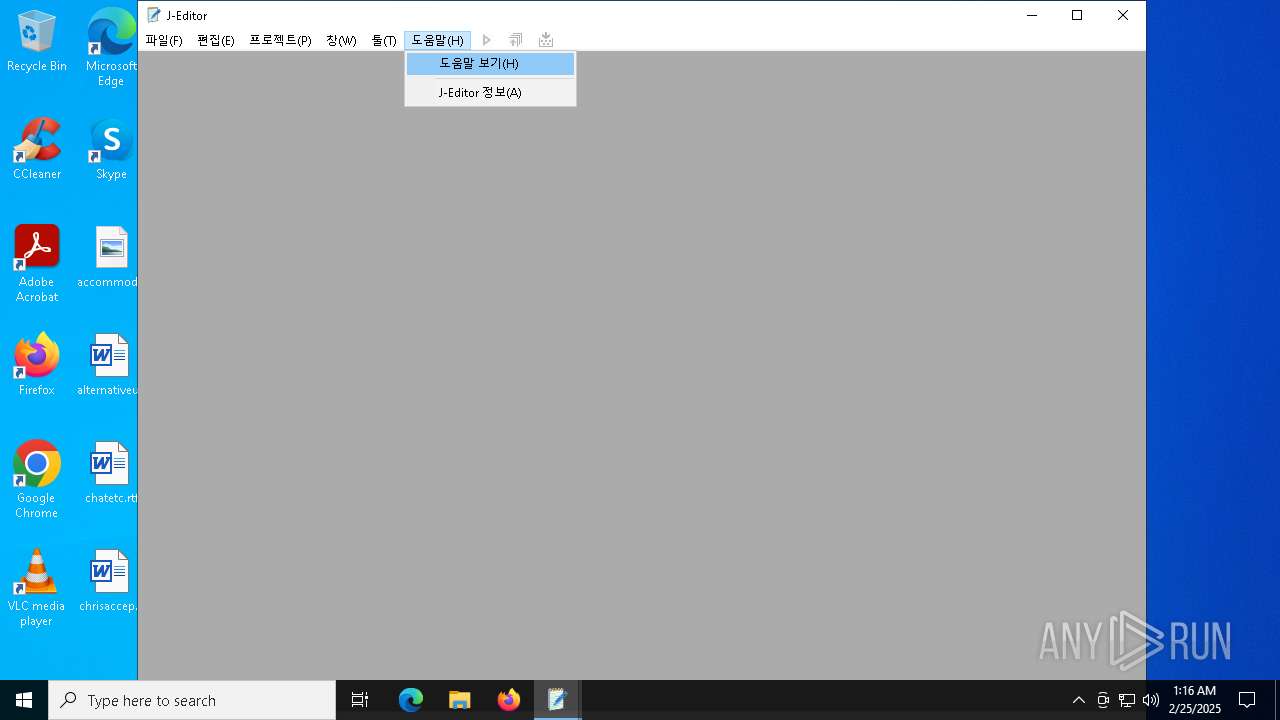Open Adobe Acrobat desktop shortcut
The height and width of the screenshot is (720, 1280).
pos(37,264)
